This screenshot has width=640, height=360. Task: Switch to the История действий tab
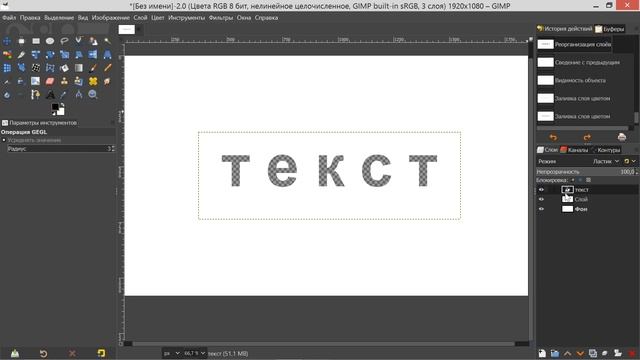[564, 29]
